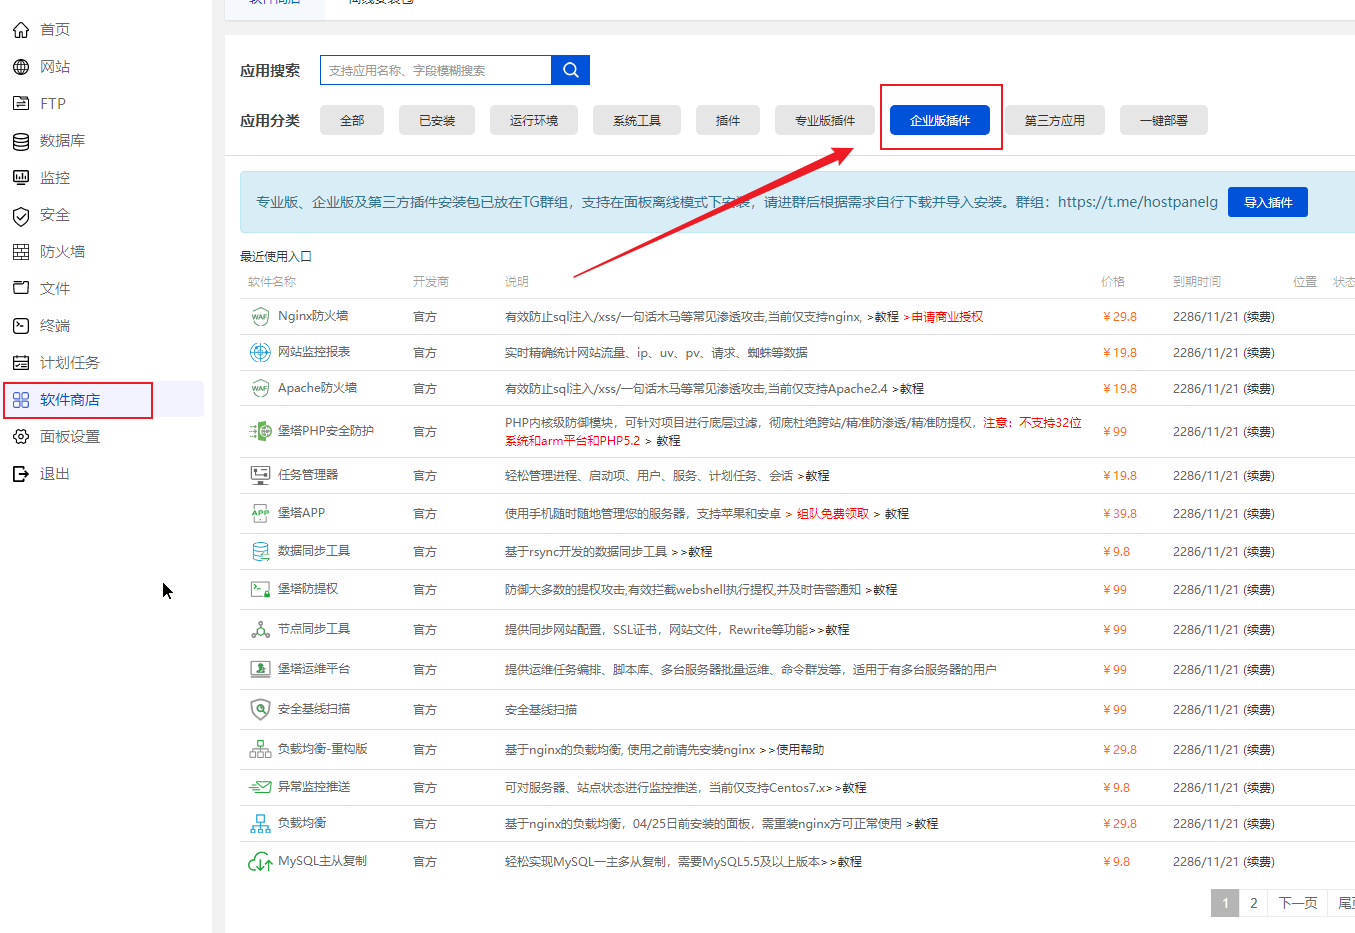Click the 任务管理器 plugin icon
This screenshot has height=933, width=1355.
[260, 475]
